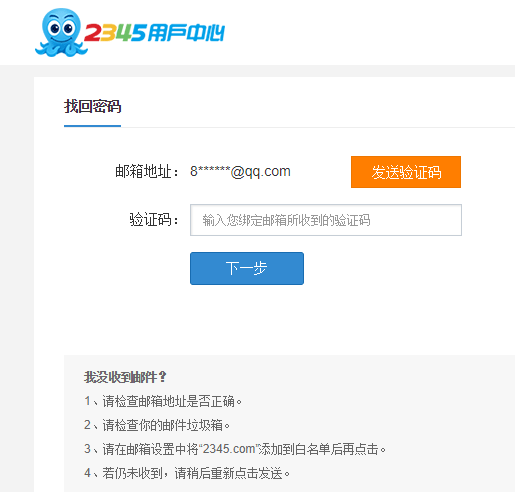Click the number 1 of the first tip
The height and width of the screenshot is (492, 515).
(87, 401)
